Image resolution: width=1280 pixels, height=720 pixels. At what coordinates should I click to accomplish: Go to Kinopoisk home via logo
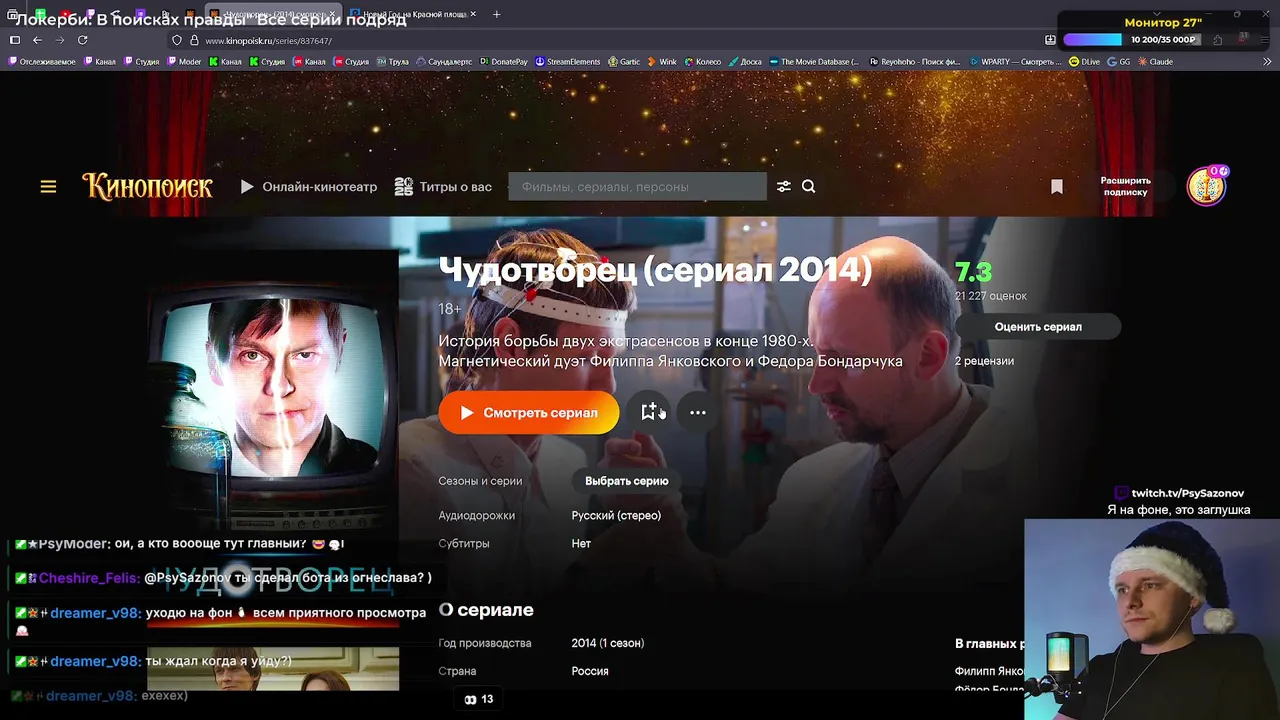[148, 186]
